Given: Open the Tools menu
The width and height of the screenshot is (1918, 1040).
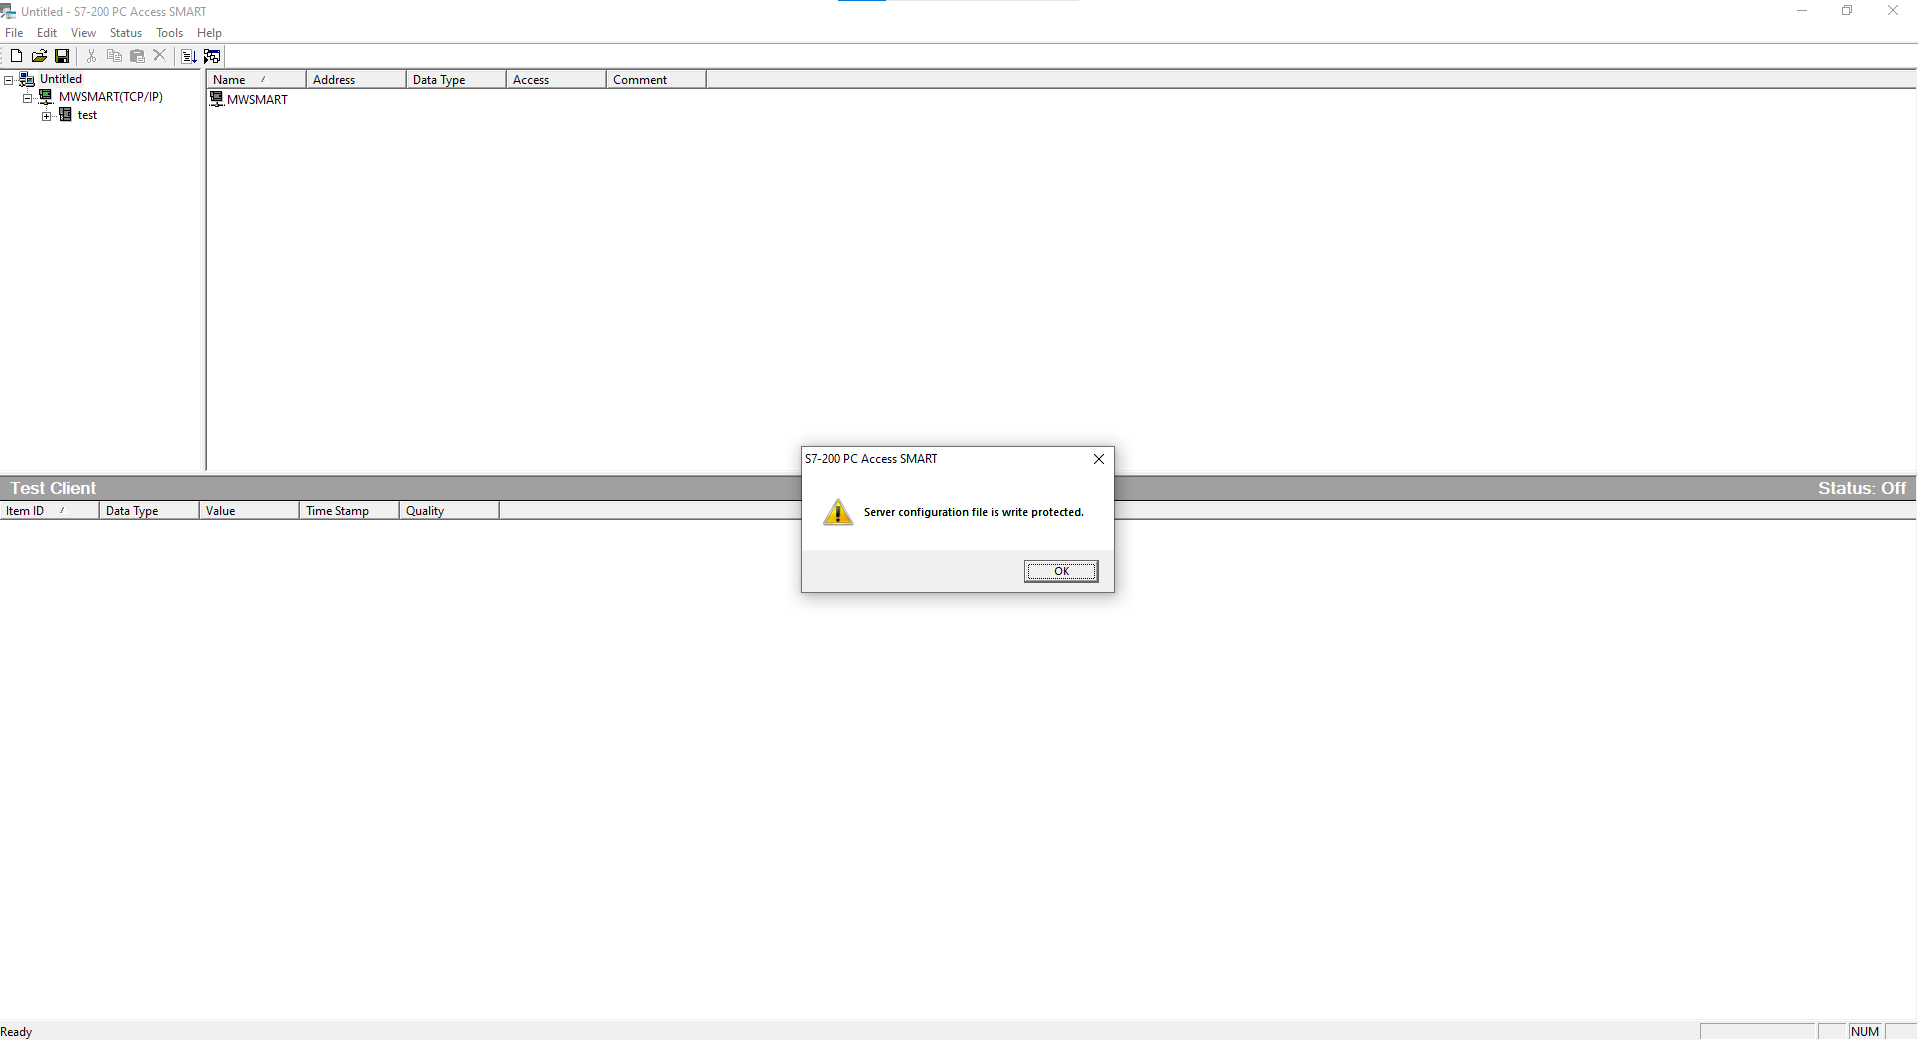Looking at the screenshot, I should [x=169, y=33].
